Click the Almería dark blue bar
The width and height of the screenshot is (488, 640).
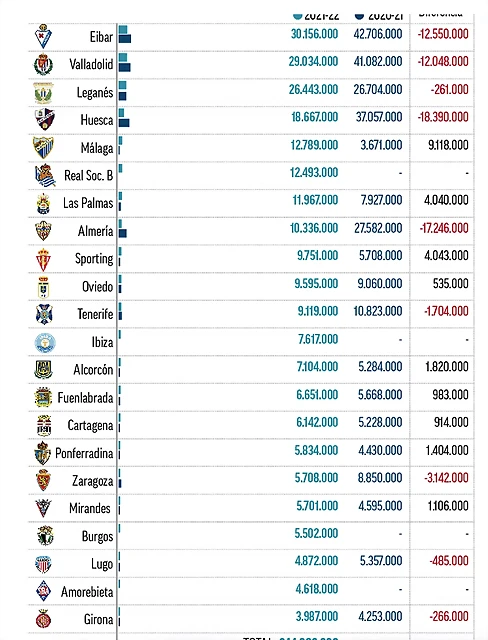coord(123,233)
